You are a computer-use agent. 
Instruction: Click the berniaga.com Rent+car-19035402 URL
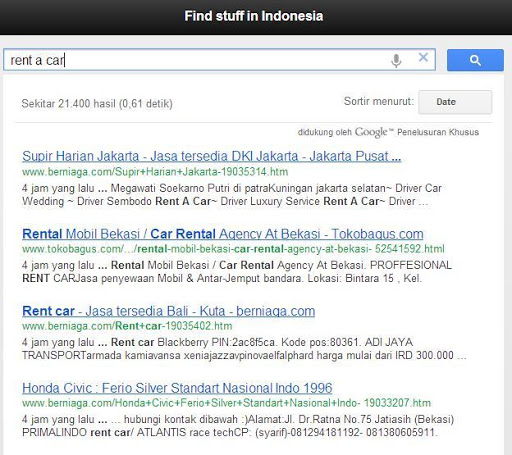(x=127, y=326)
